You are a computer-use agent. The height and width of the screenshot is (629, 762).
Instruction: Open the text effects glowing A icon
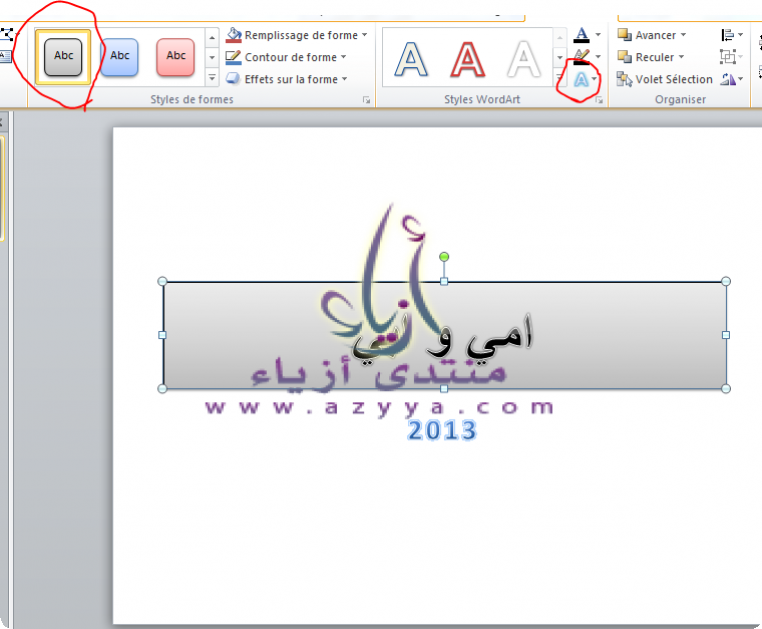pyautogui.click(x=581, y=80)
